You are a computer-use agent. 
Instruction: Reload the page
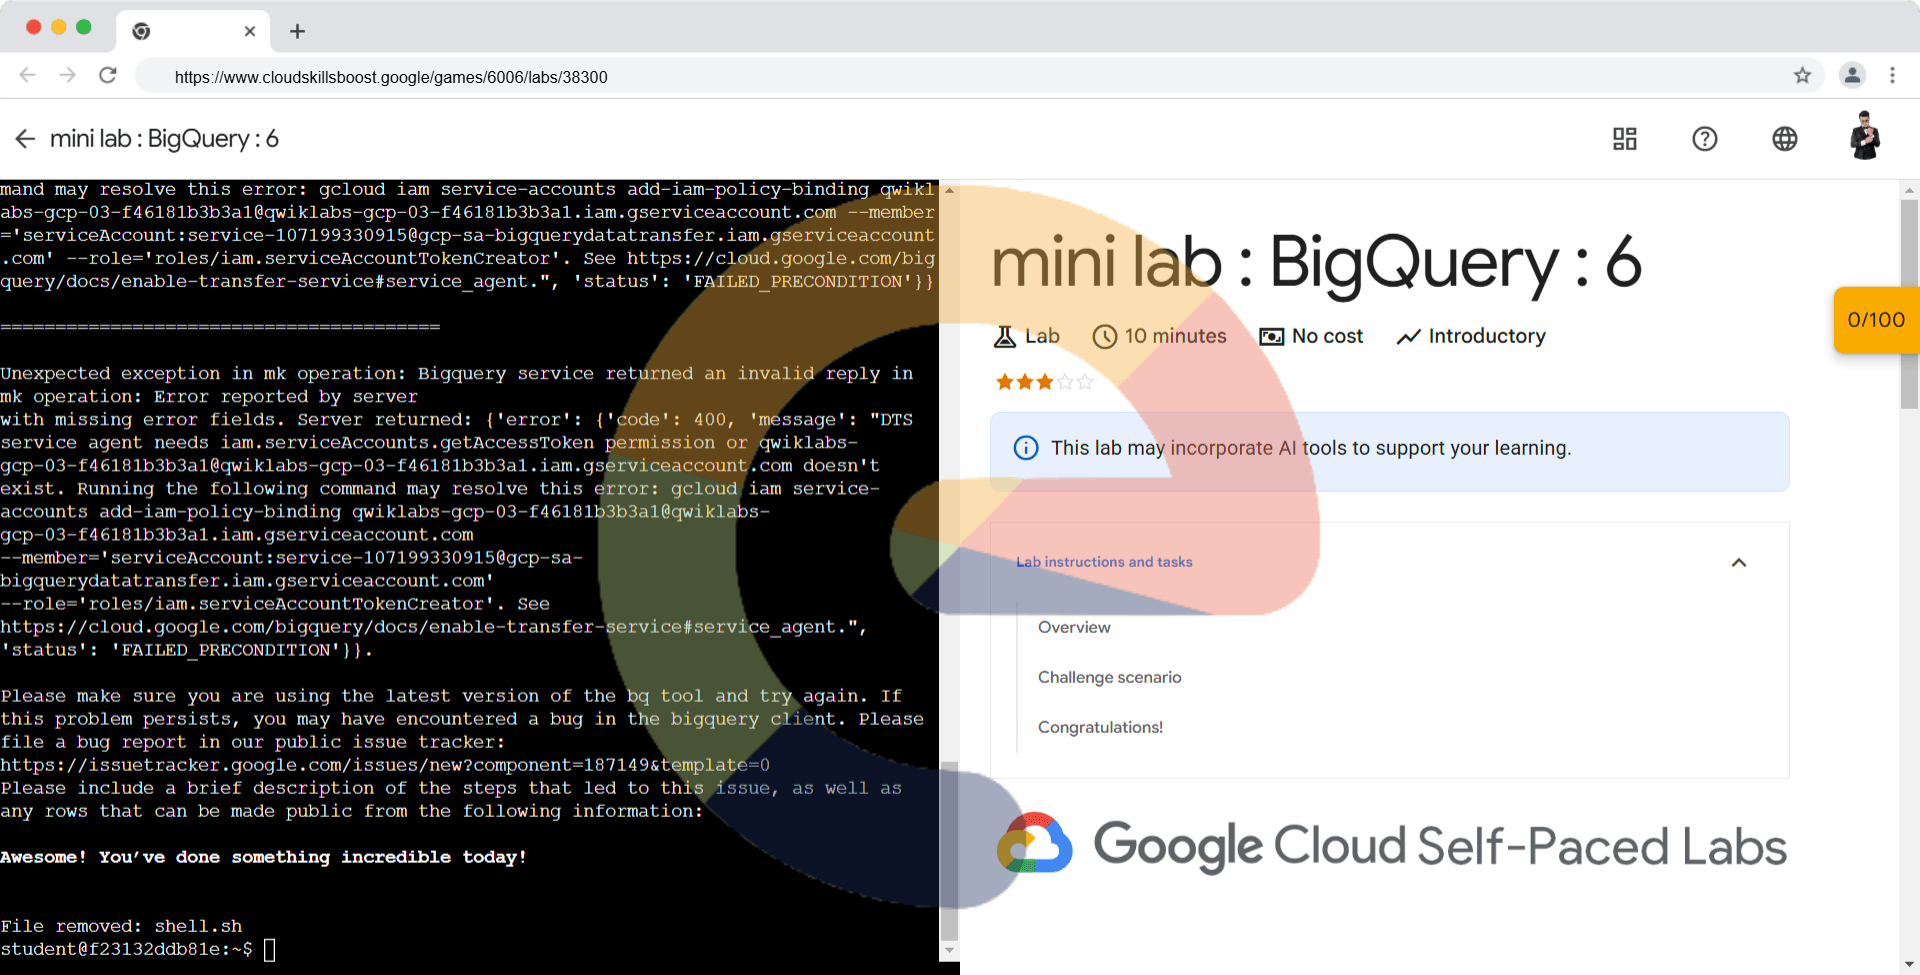coord(108,76)
